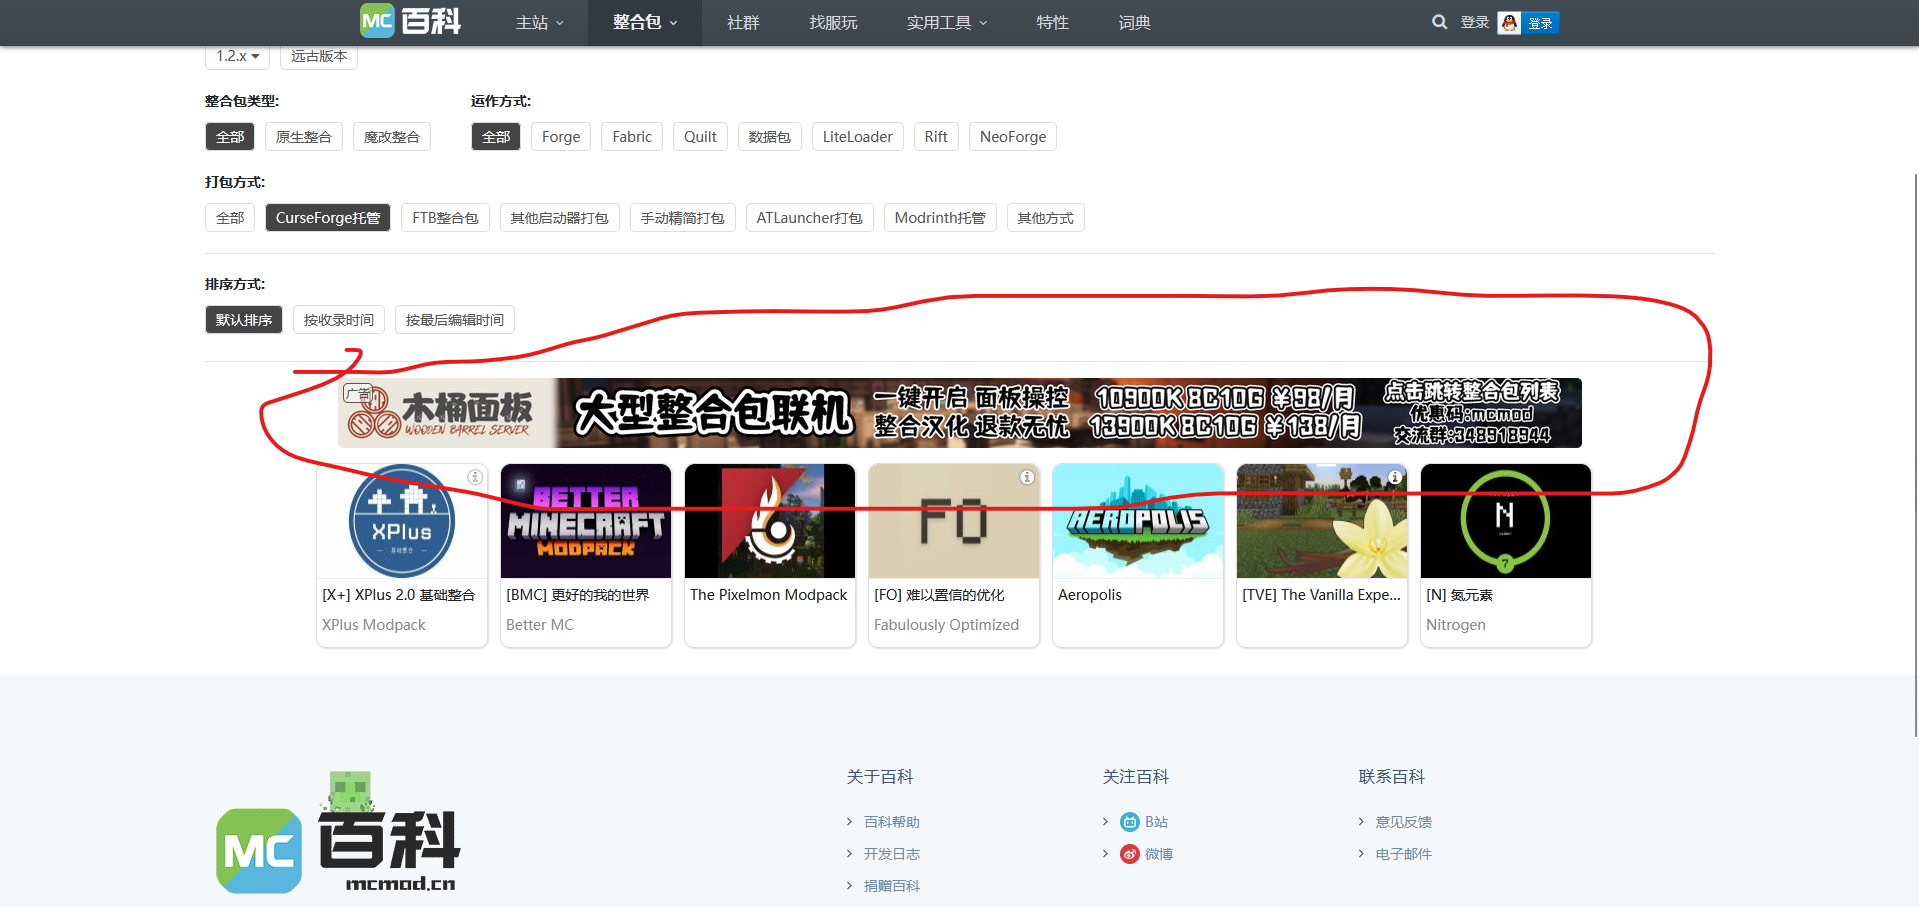
Task: Click info icon on XPlus card
Action: (475, 477)
